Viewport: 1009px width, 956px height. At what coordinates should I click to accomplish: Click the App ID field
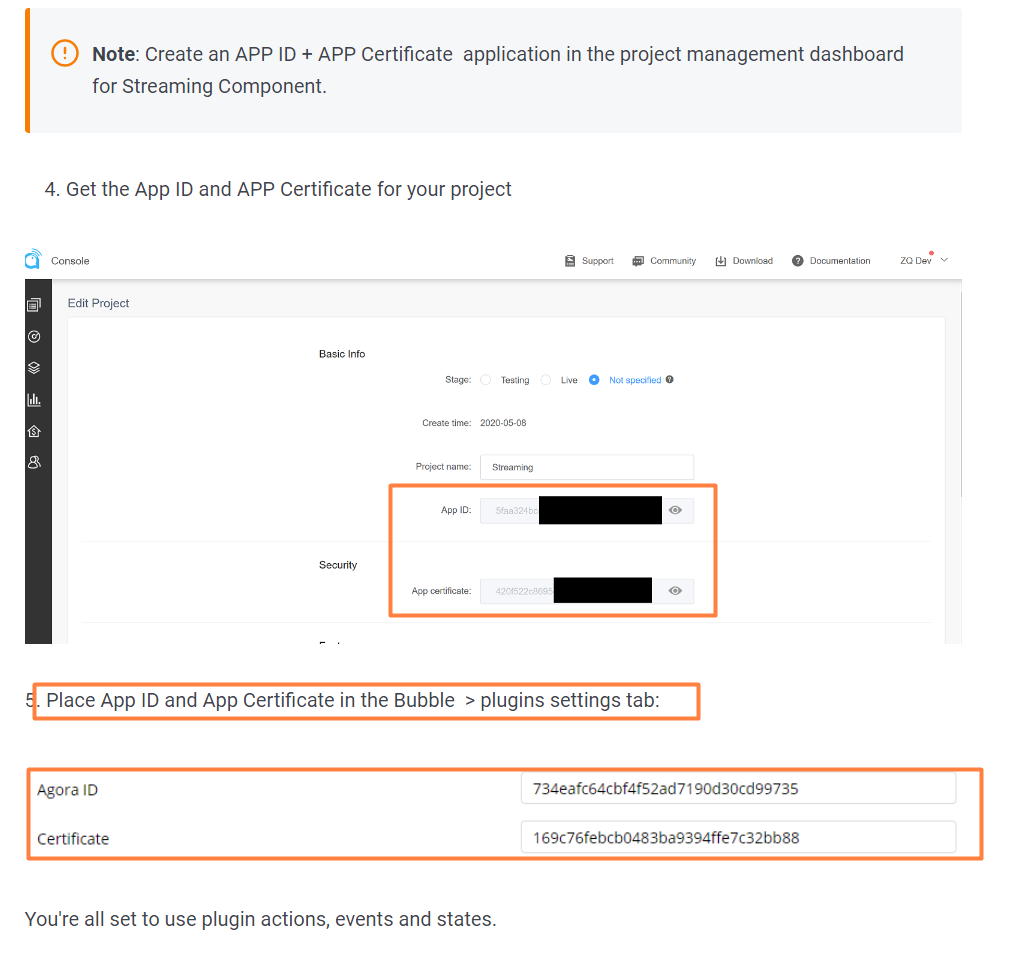587,510
